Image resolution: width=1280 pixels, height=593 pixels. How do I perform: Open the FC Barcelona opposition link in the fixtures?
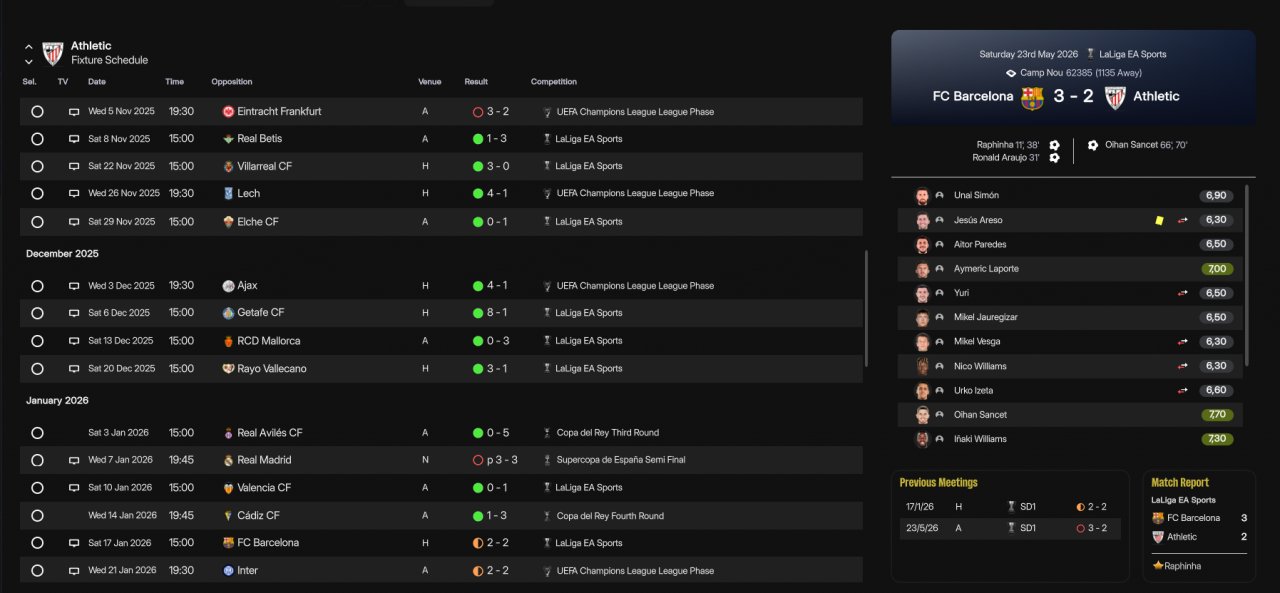point(268,543)
